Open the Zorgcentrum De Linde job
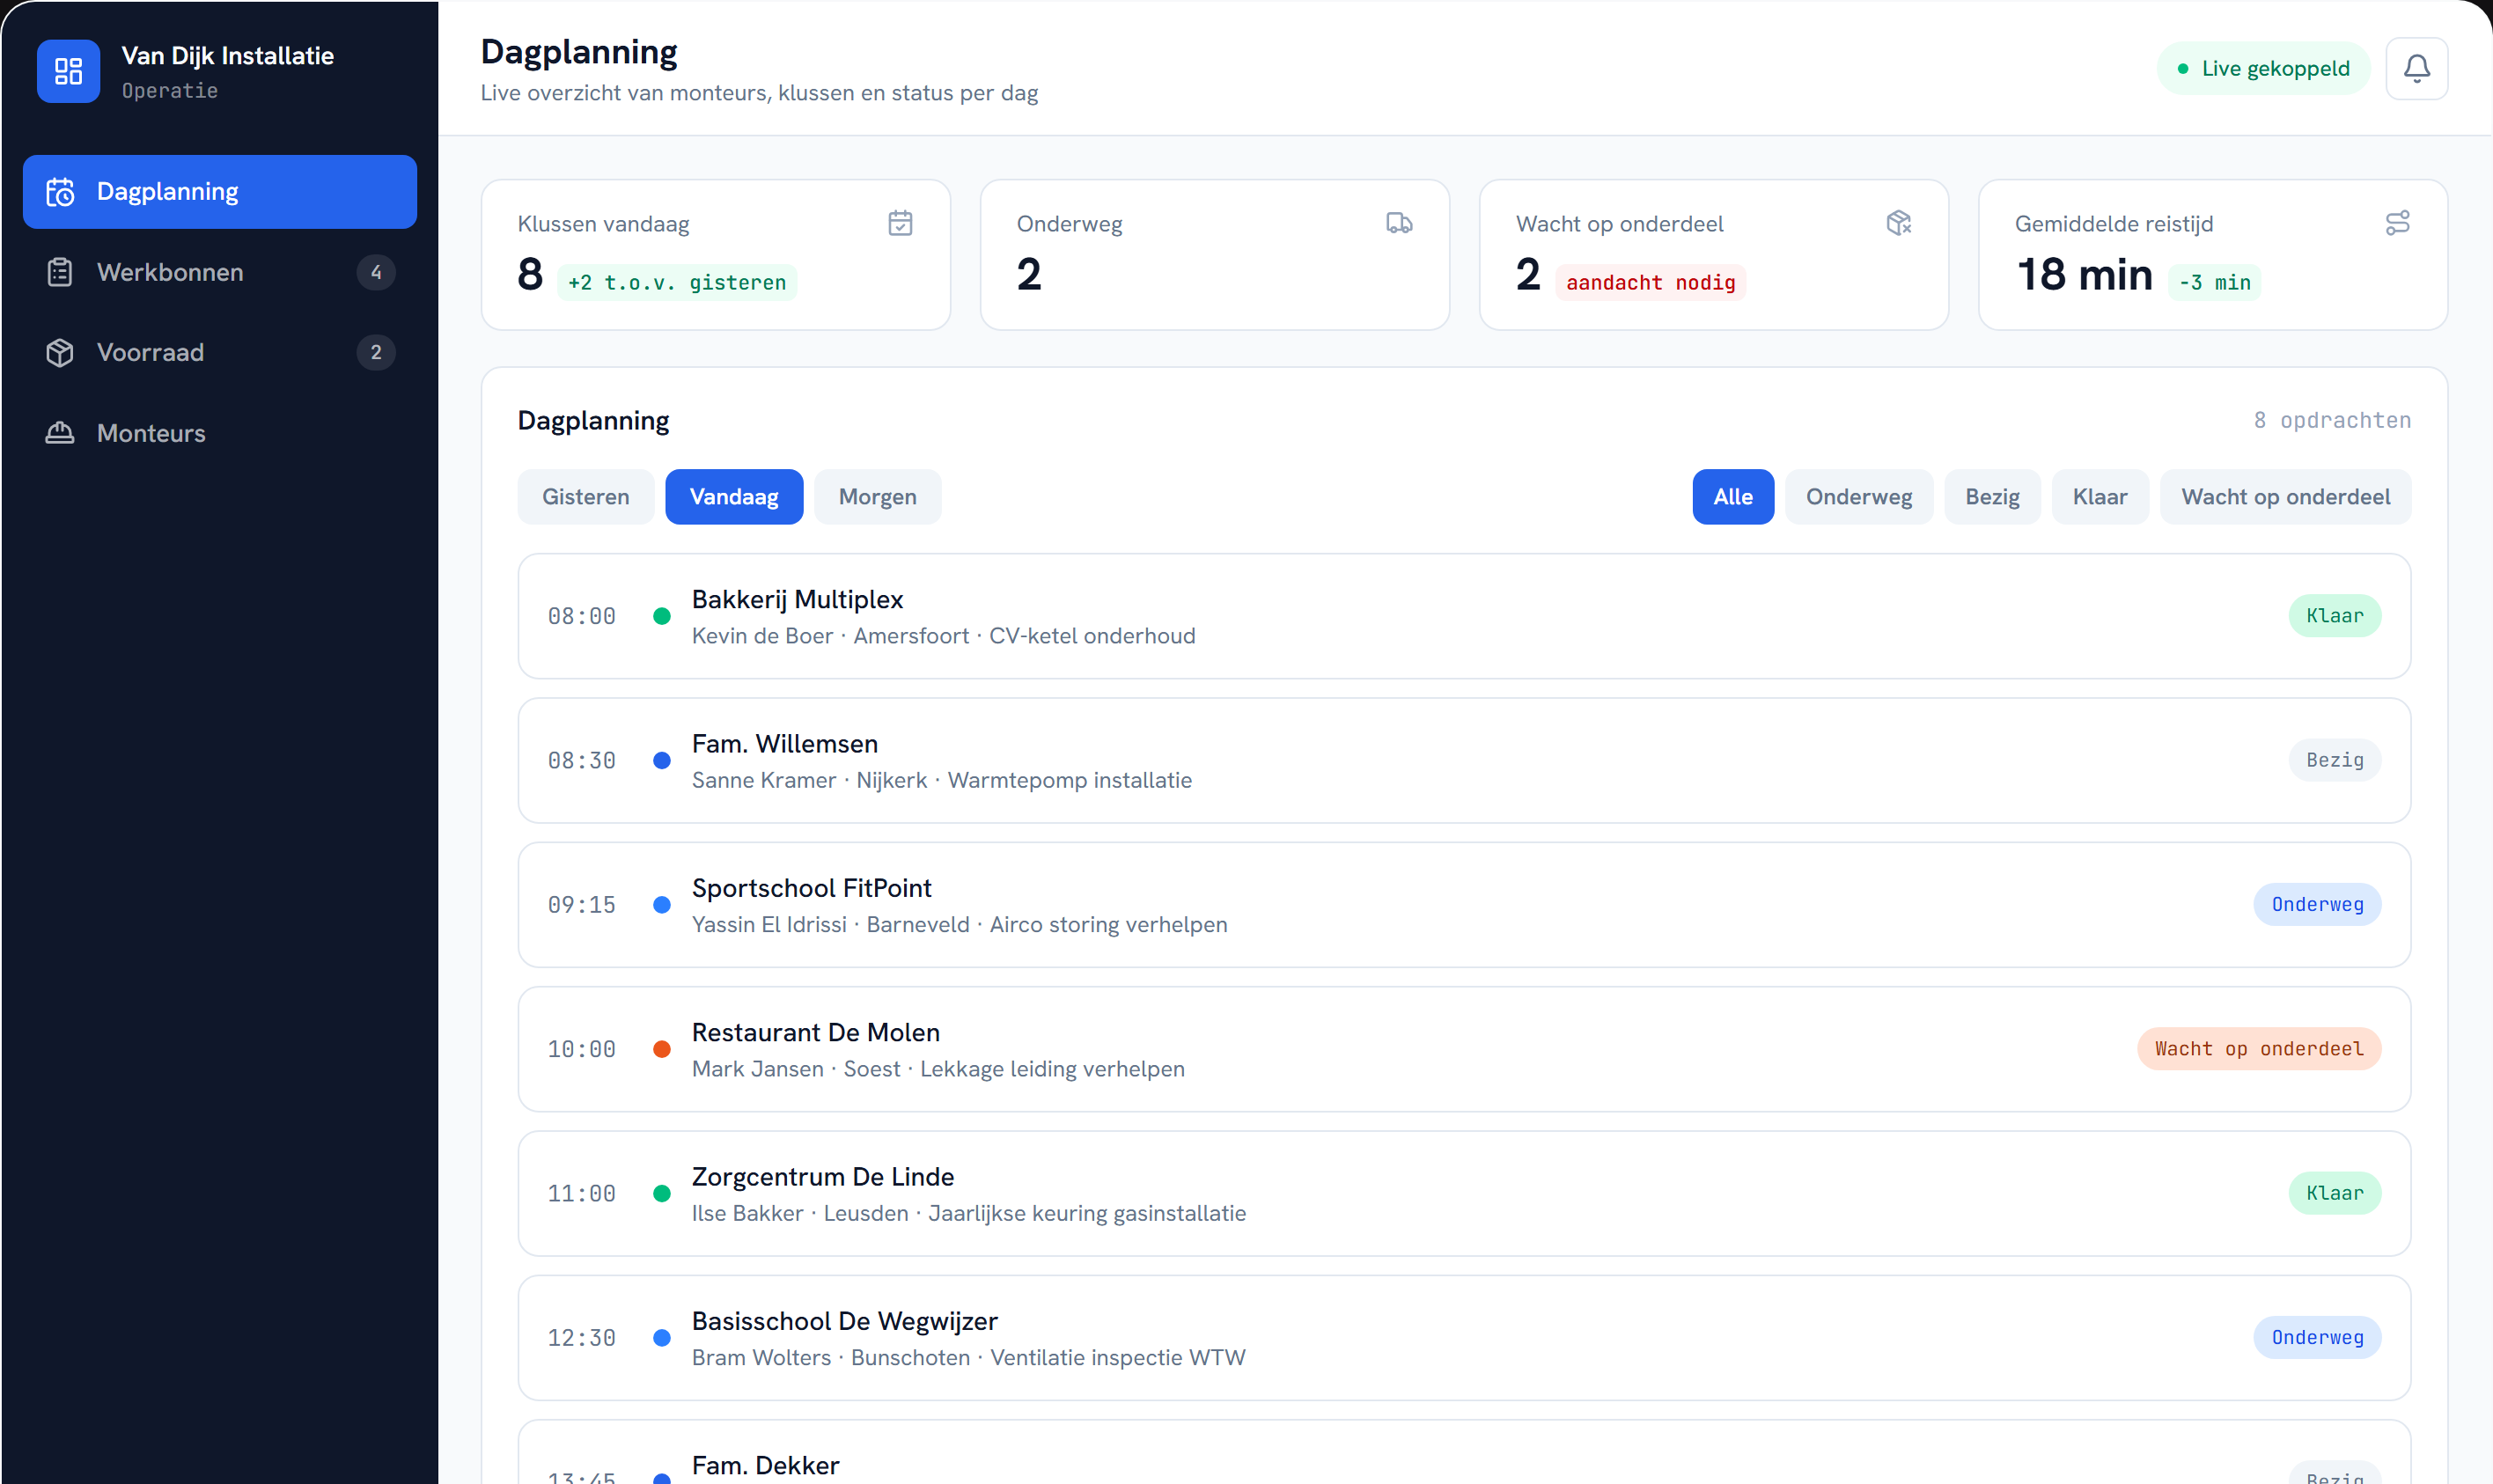This screenshot has height=1484, width=2493. (x=1464, y=1194)
